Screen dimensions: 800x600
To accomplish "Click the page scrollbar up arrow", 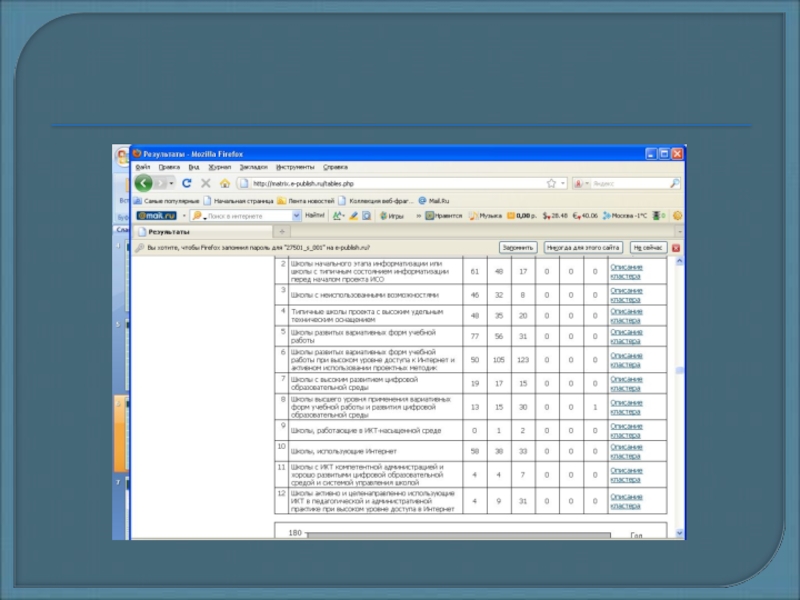I will [679, 261].
